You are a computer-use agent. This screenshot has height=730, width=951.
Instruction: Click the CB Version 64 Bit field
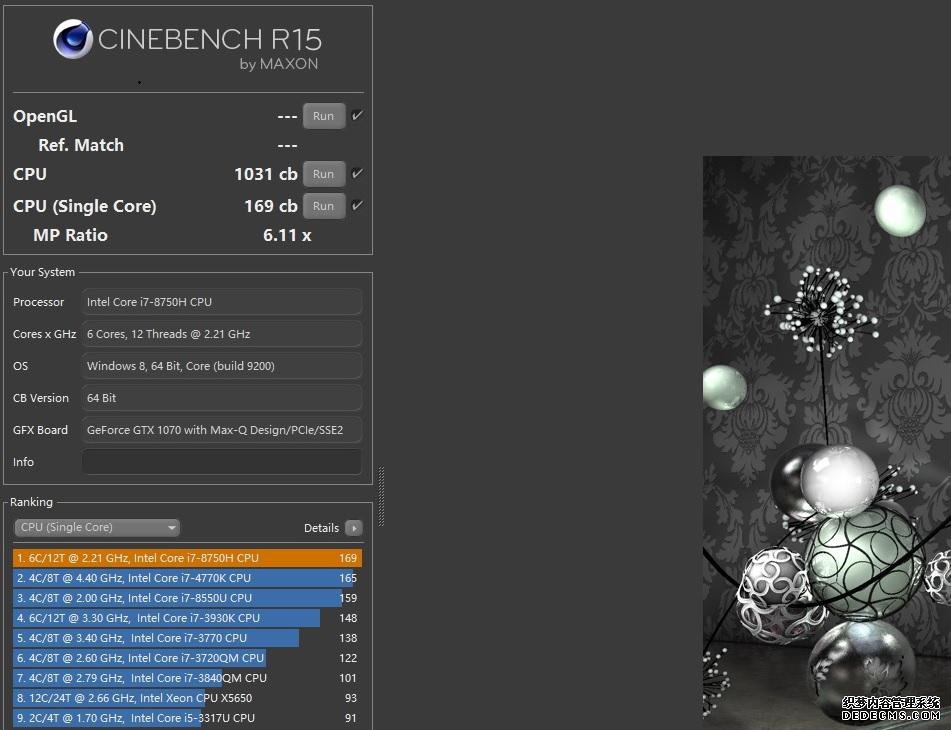pyautogui.click(x=222, y=398)
